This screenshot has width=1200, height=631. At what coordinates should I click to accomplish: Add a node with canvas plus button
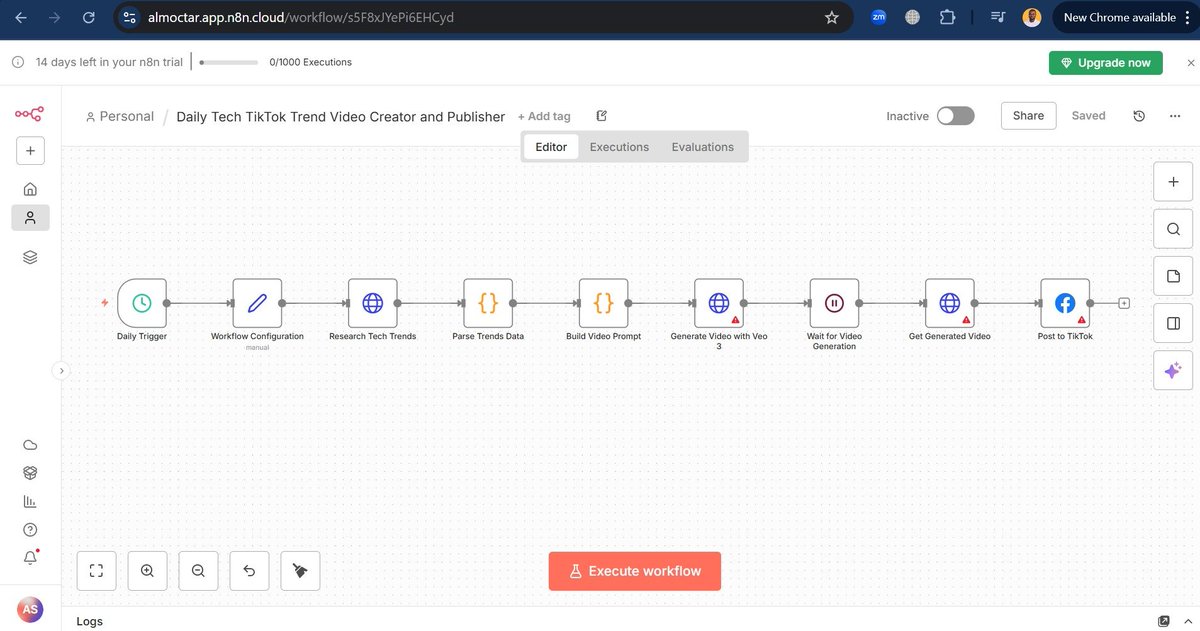[x=1173, y=182]
